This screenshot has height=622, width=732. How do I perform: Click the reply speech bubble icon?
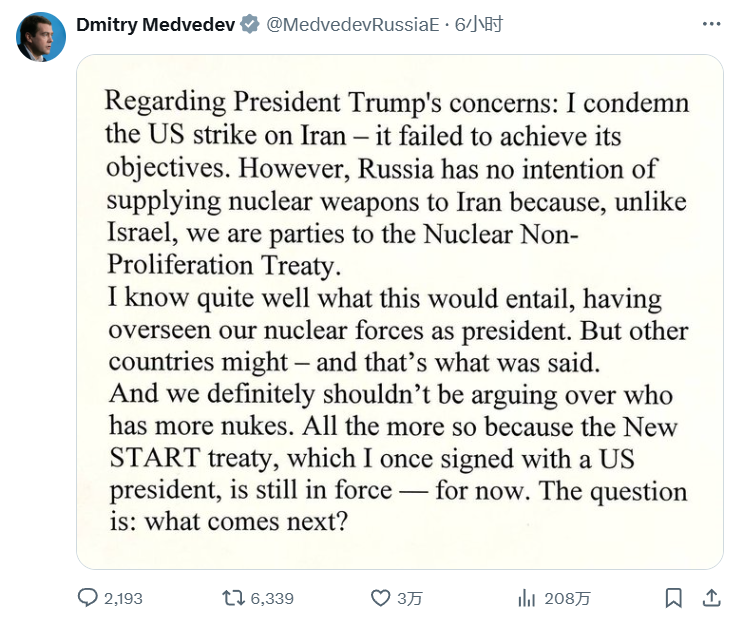[88, 597]
